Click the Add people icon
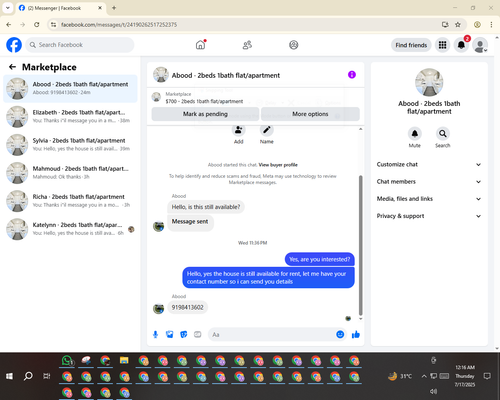The width and height of the screenshot is (500, 400). pyautogui.click(x=238, y=130)
